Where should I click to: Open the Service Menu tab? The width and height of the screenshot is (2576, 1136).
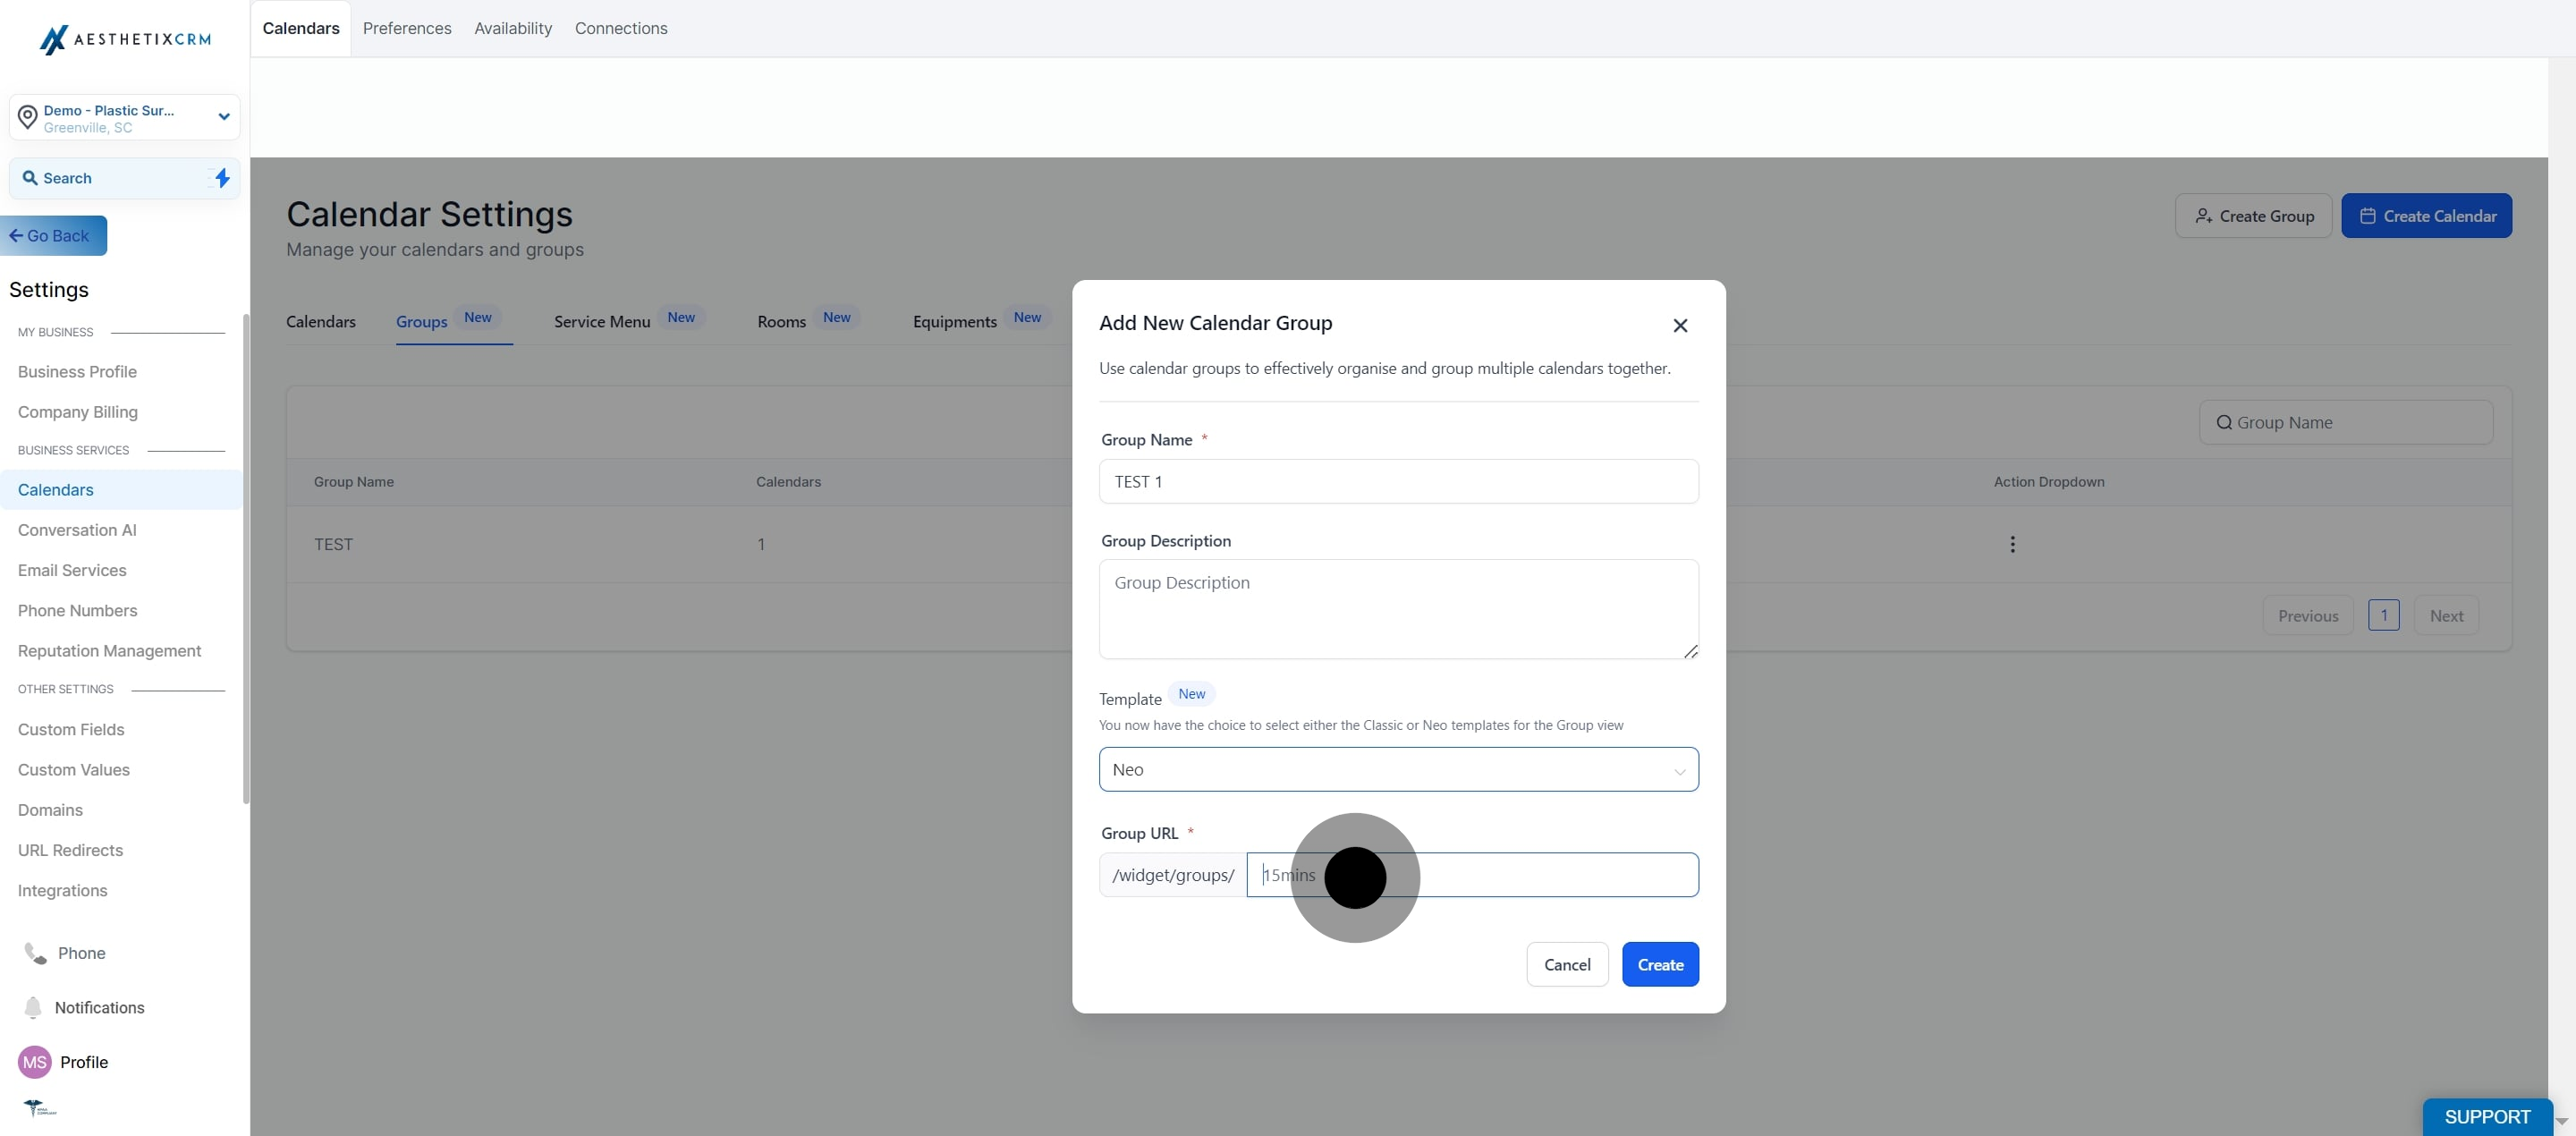point(602,322)
